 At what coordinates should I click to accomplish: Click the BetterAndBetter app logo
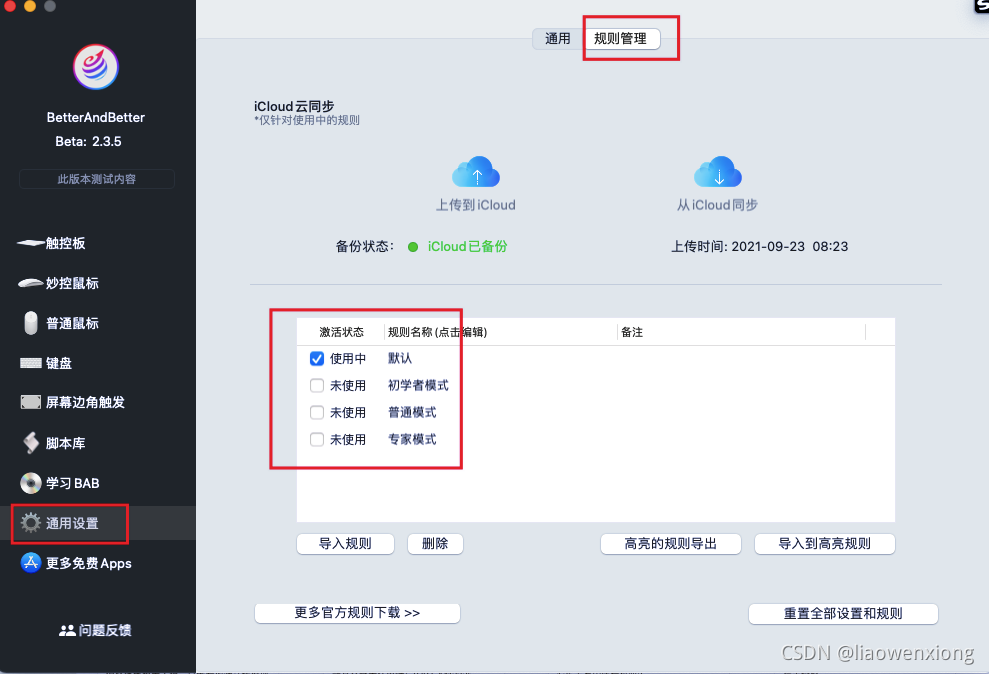(95, 66)
